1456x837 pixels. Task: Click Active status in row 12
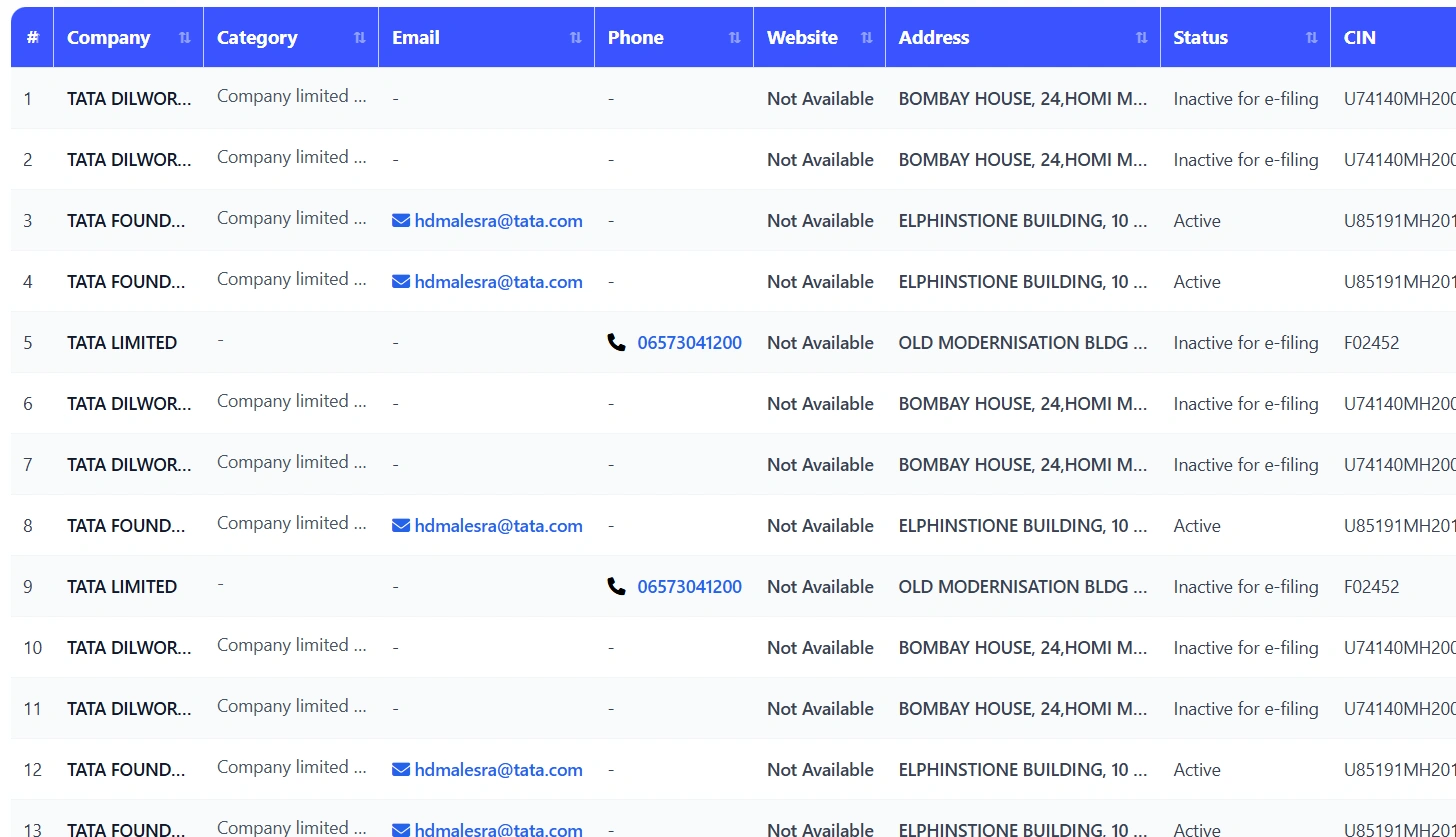point(1197,770)
